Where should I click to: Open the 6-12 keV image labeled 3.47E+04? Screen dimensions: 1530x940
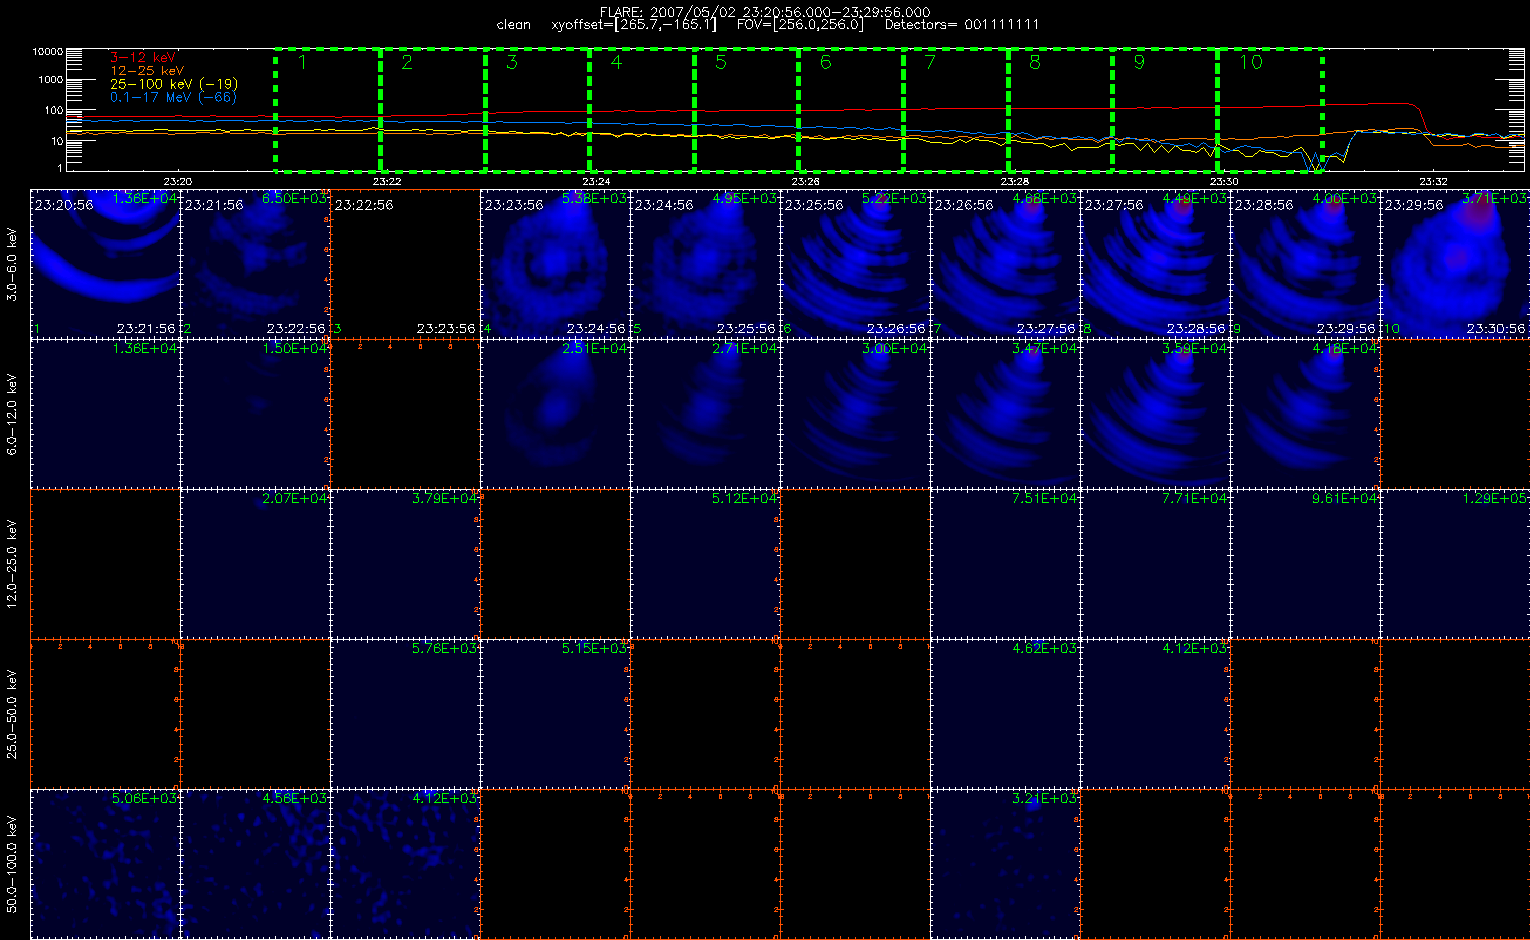coord(1006,413)
